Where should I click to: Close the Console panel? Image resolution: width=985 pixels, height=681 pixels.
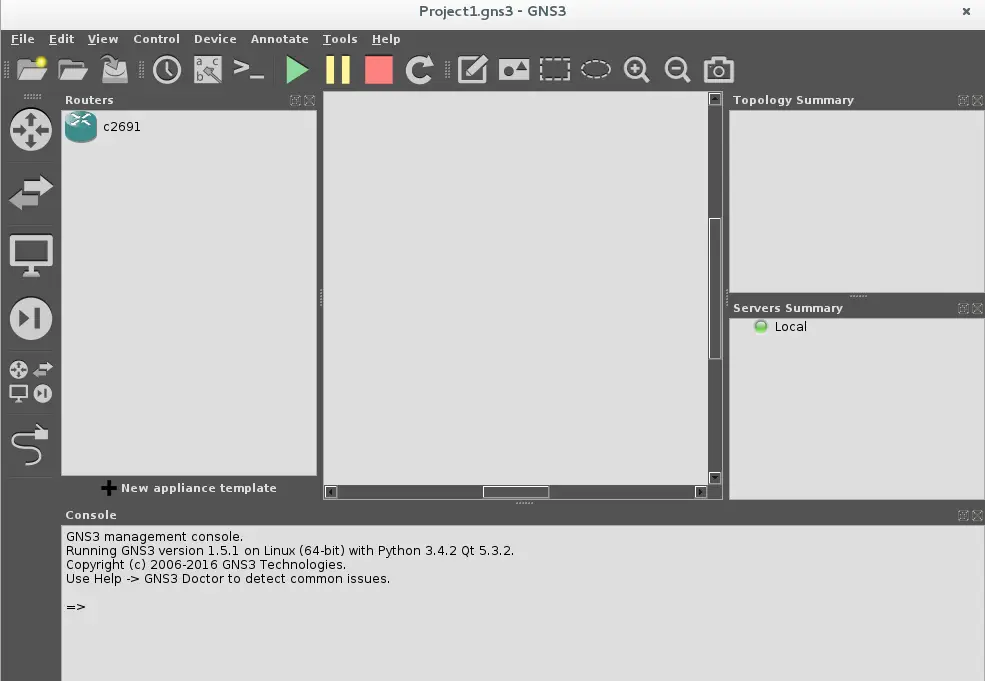click(x=977, y=516)
